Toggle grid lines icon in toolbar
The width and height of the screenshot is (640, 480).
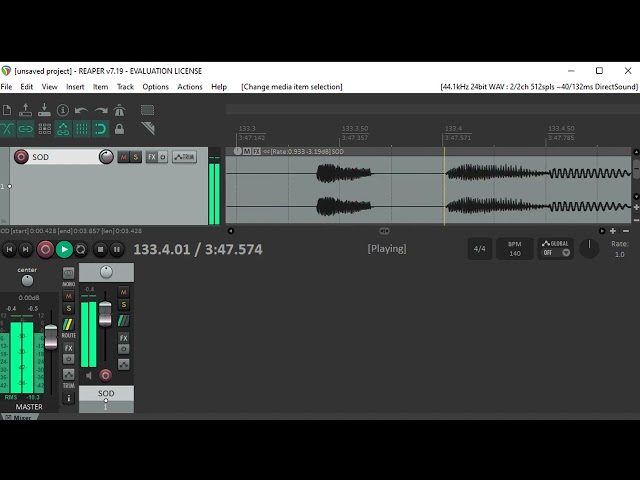(x=82, y=129)
